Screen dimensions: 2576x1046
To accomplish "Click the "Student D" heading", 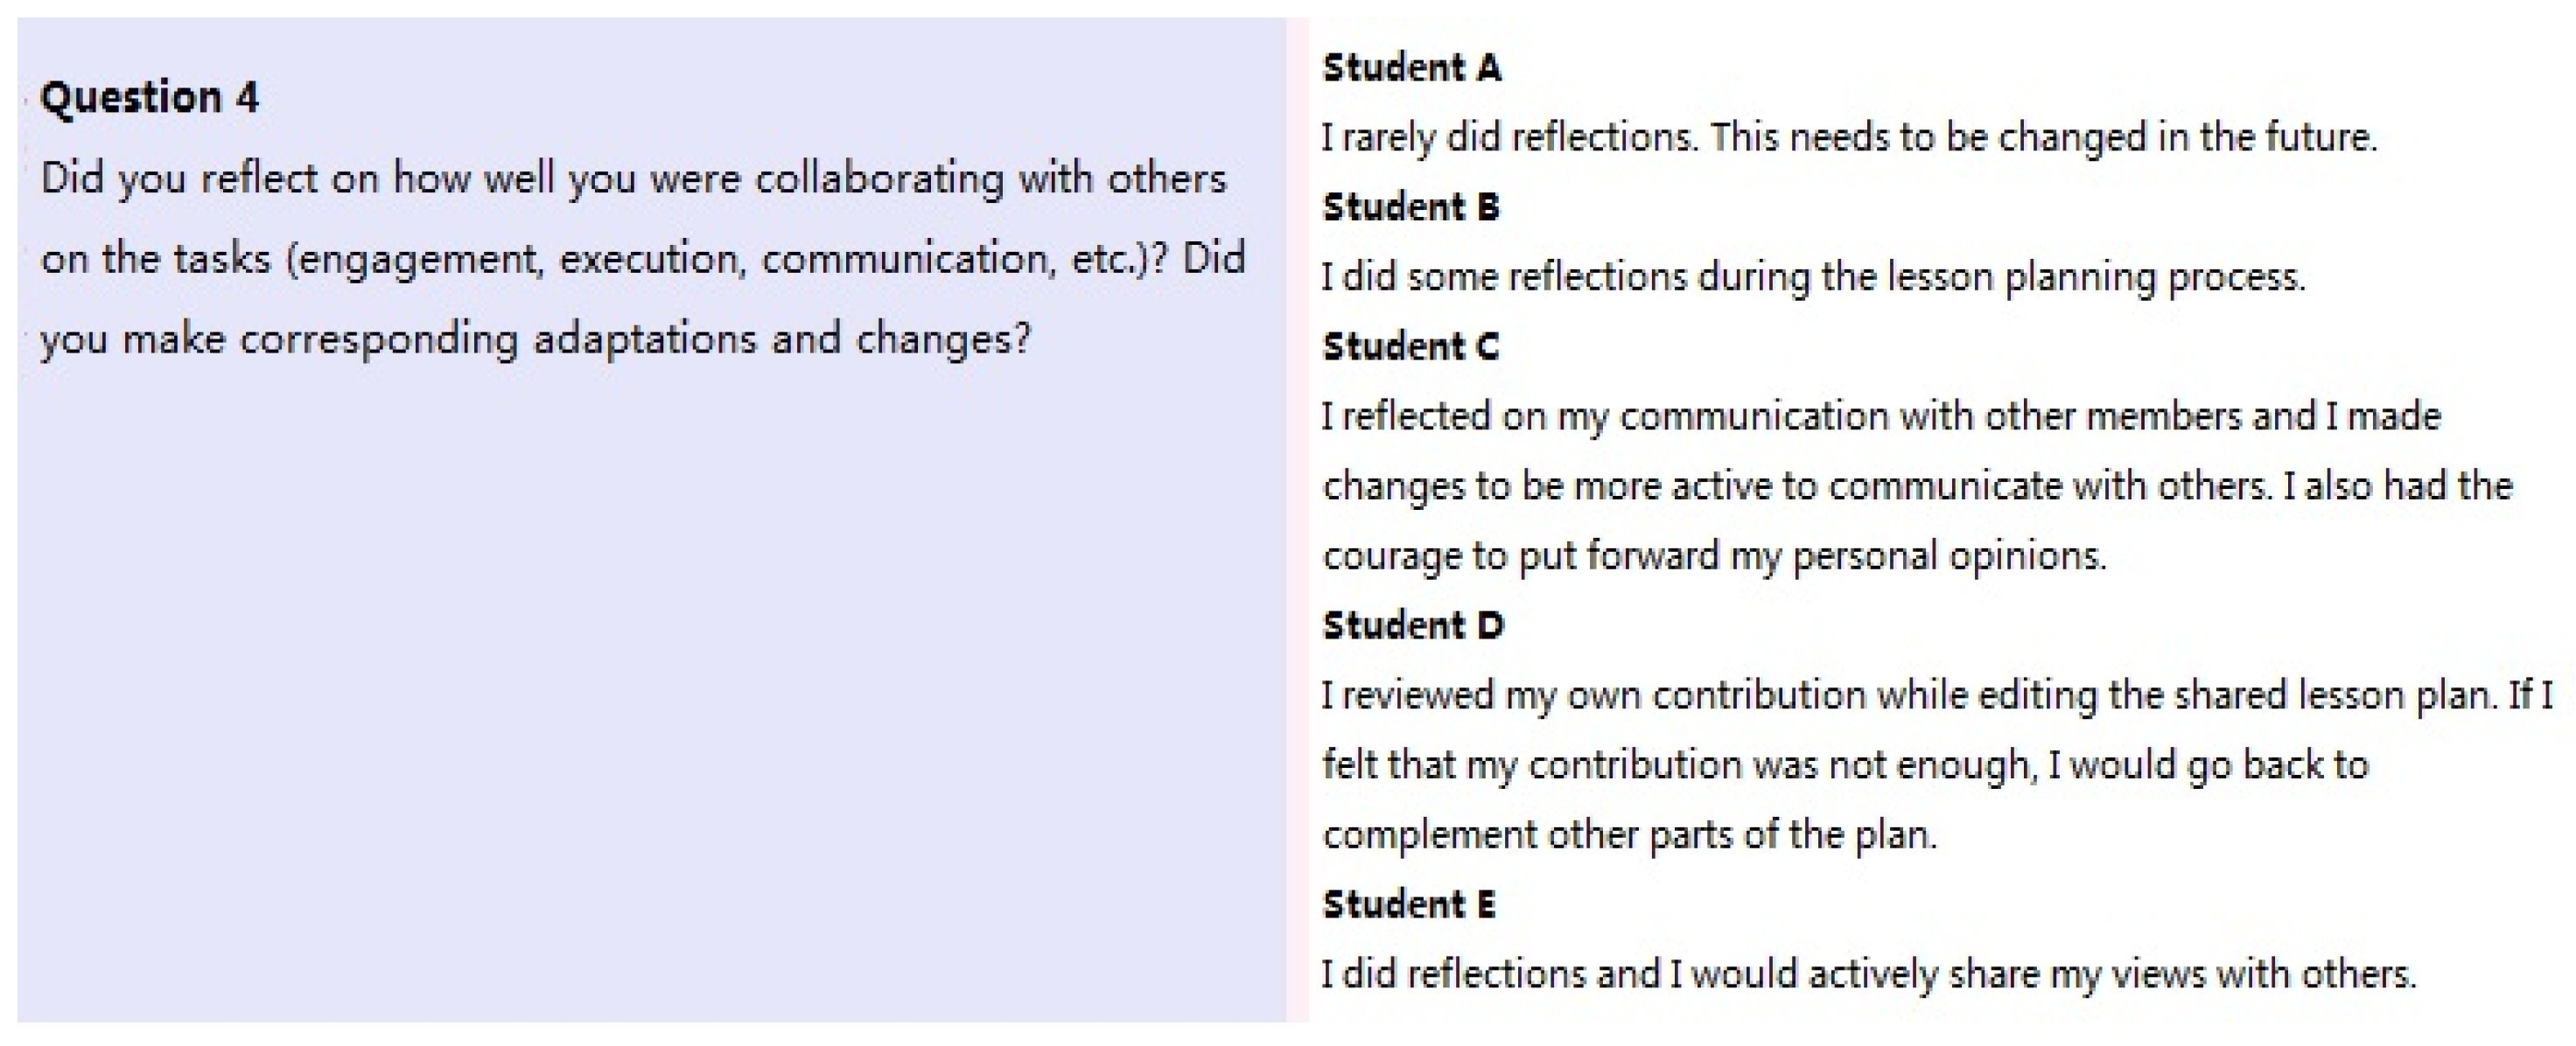I will click(1412, 626).
